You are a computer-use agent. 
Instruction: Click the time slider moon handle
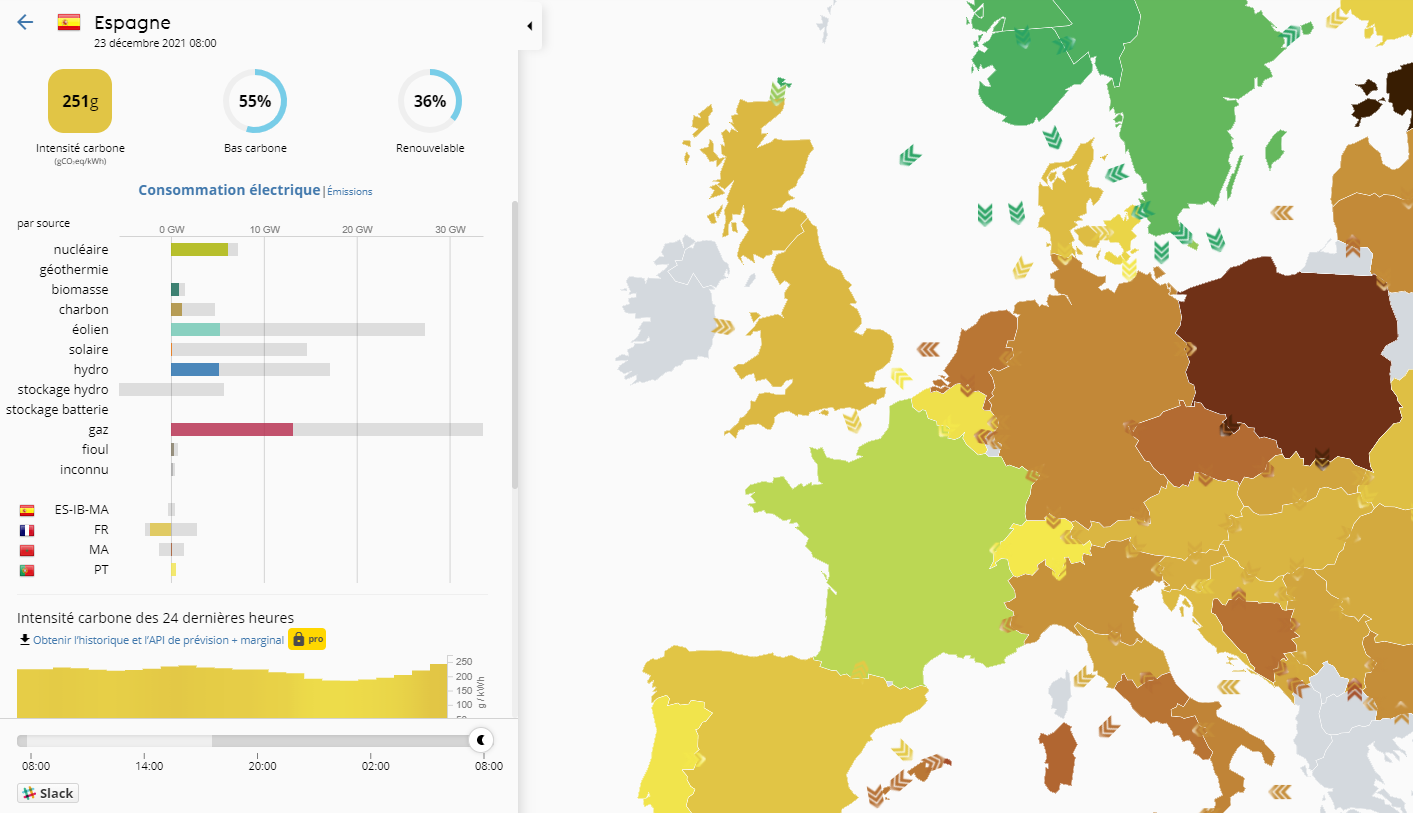click(482, 740)
